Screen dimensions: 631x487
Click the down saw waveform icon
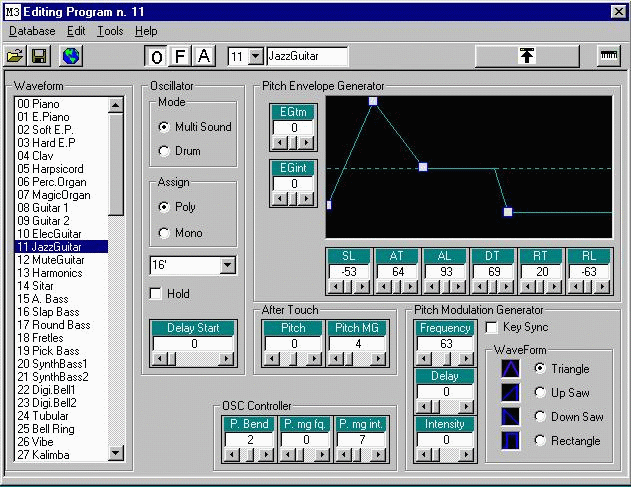coord(511,417)
